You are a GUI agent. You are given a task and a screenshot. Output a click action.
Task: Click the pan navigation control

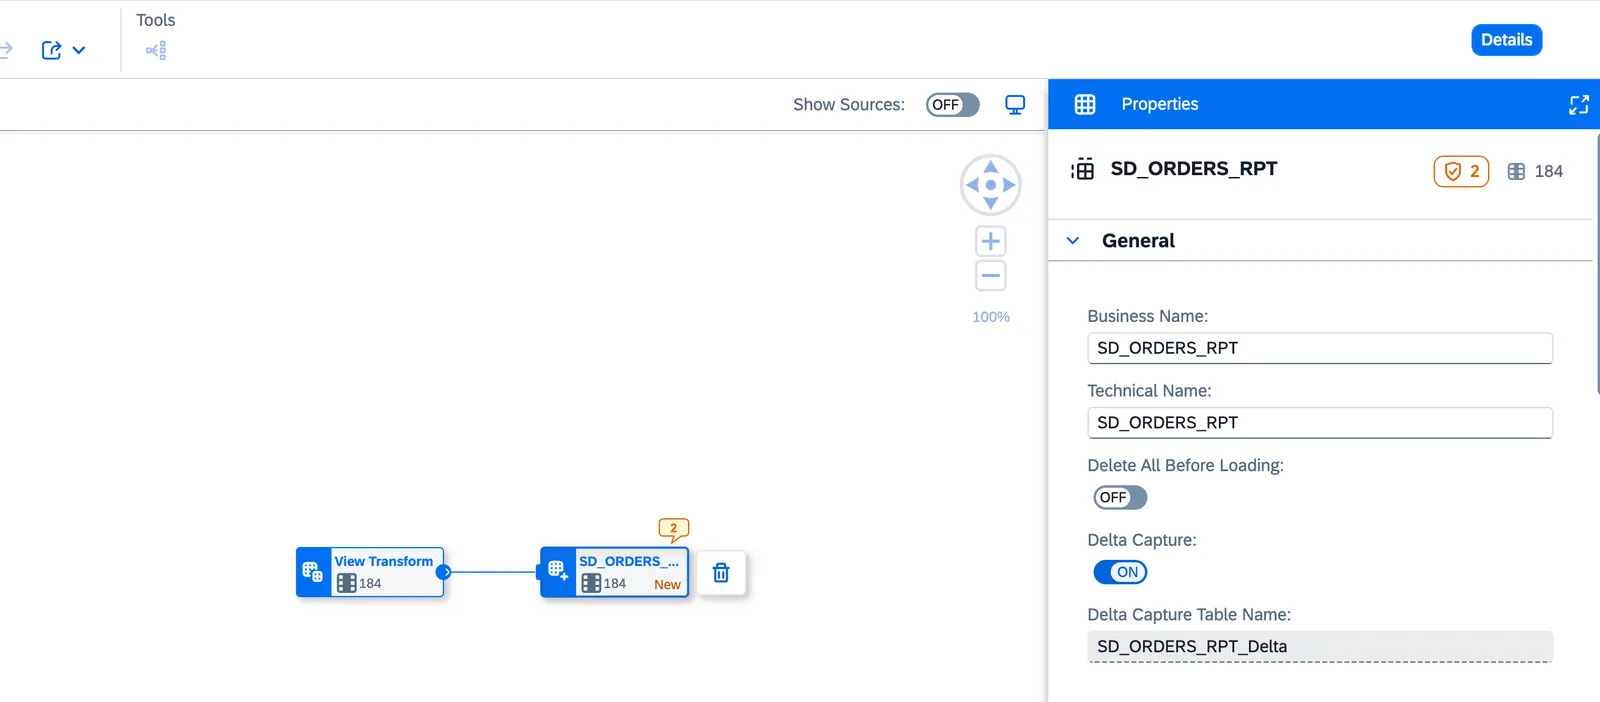pyautogui.click(x=990, y=185)
